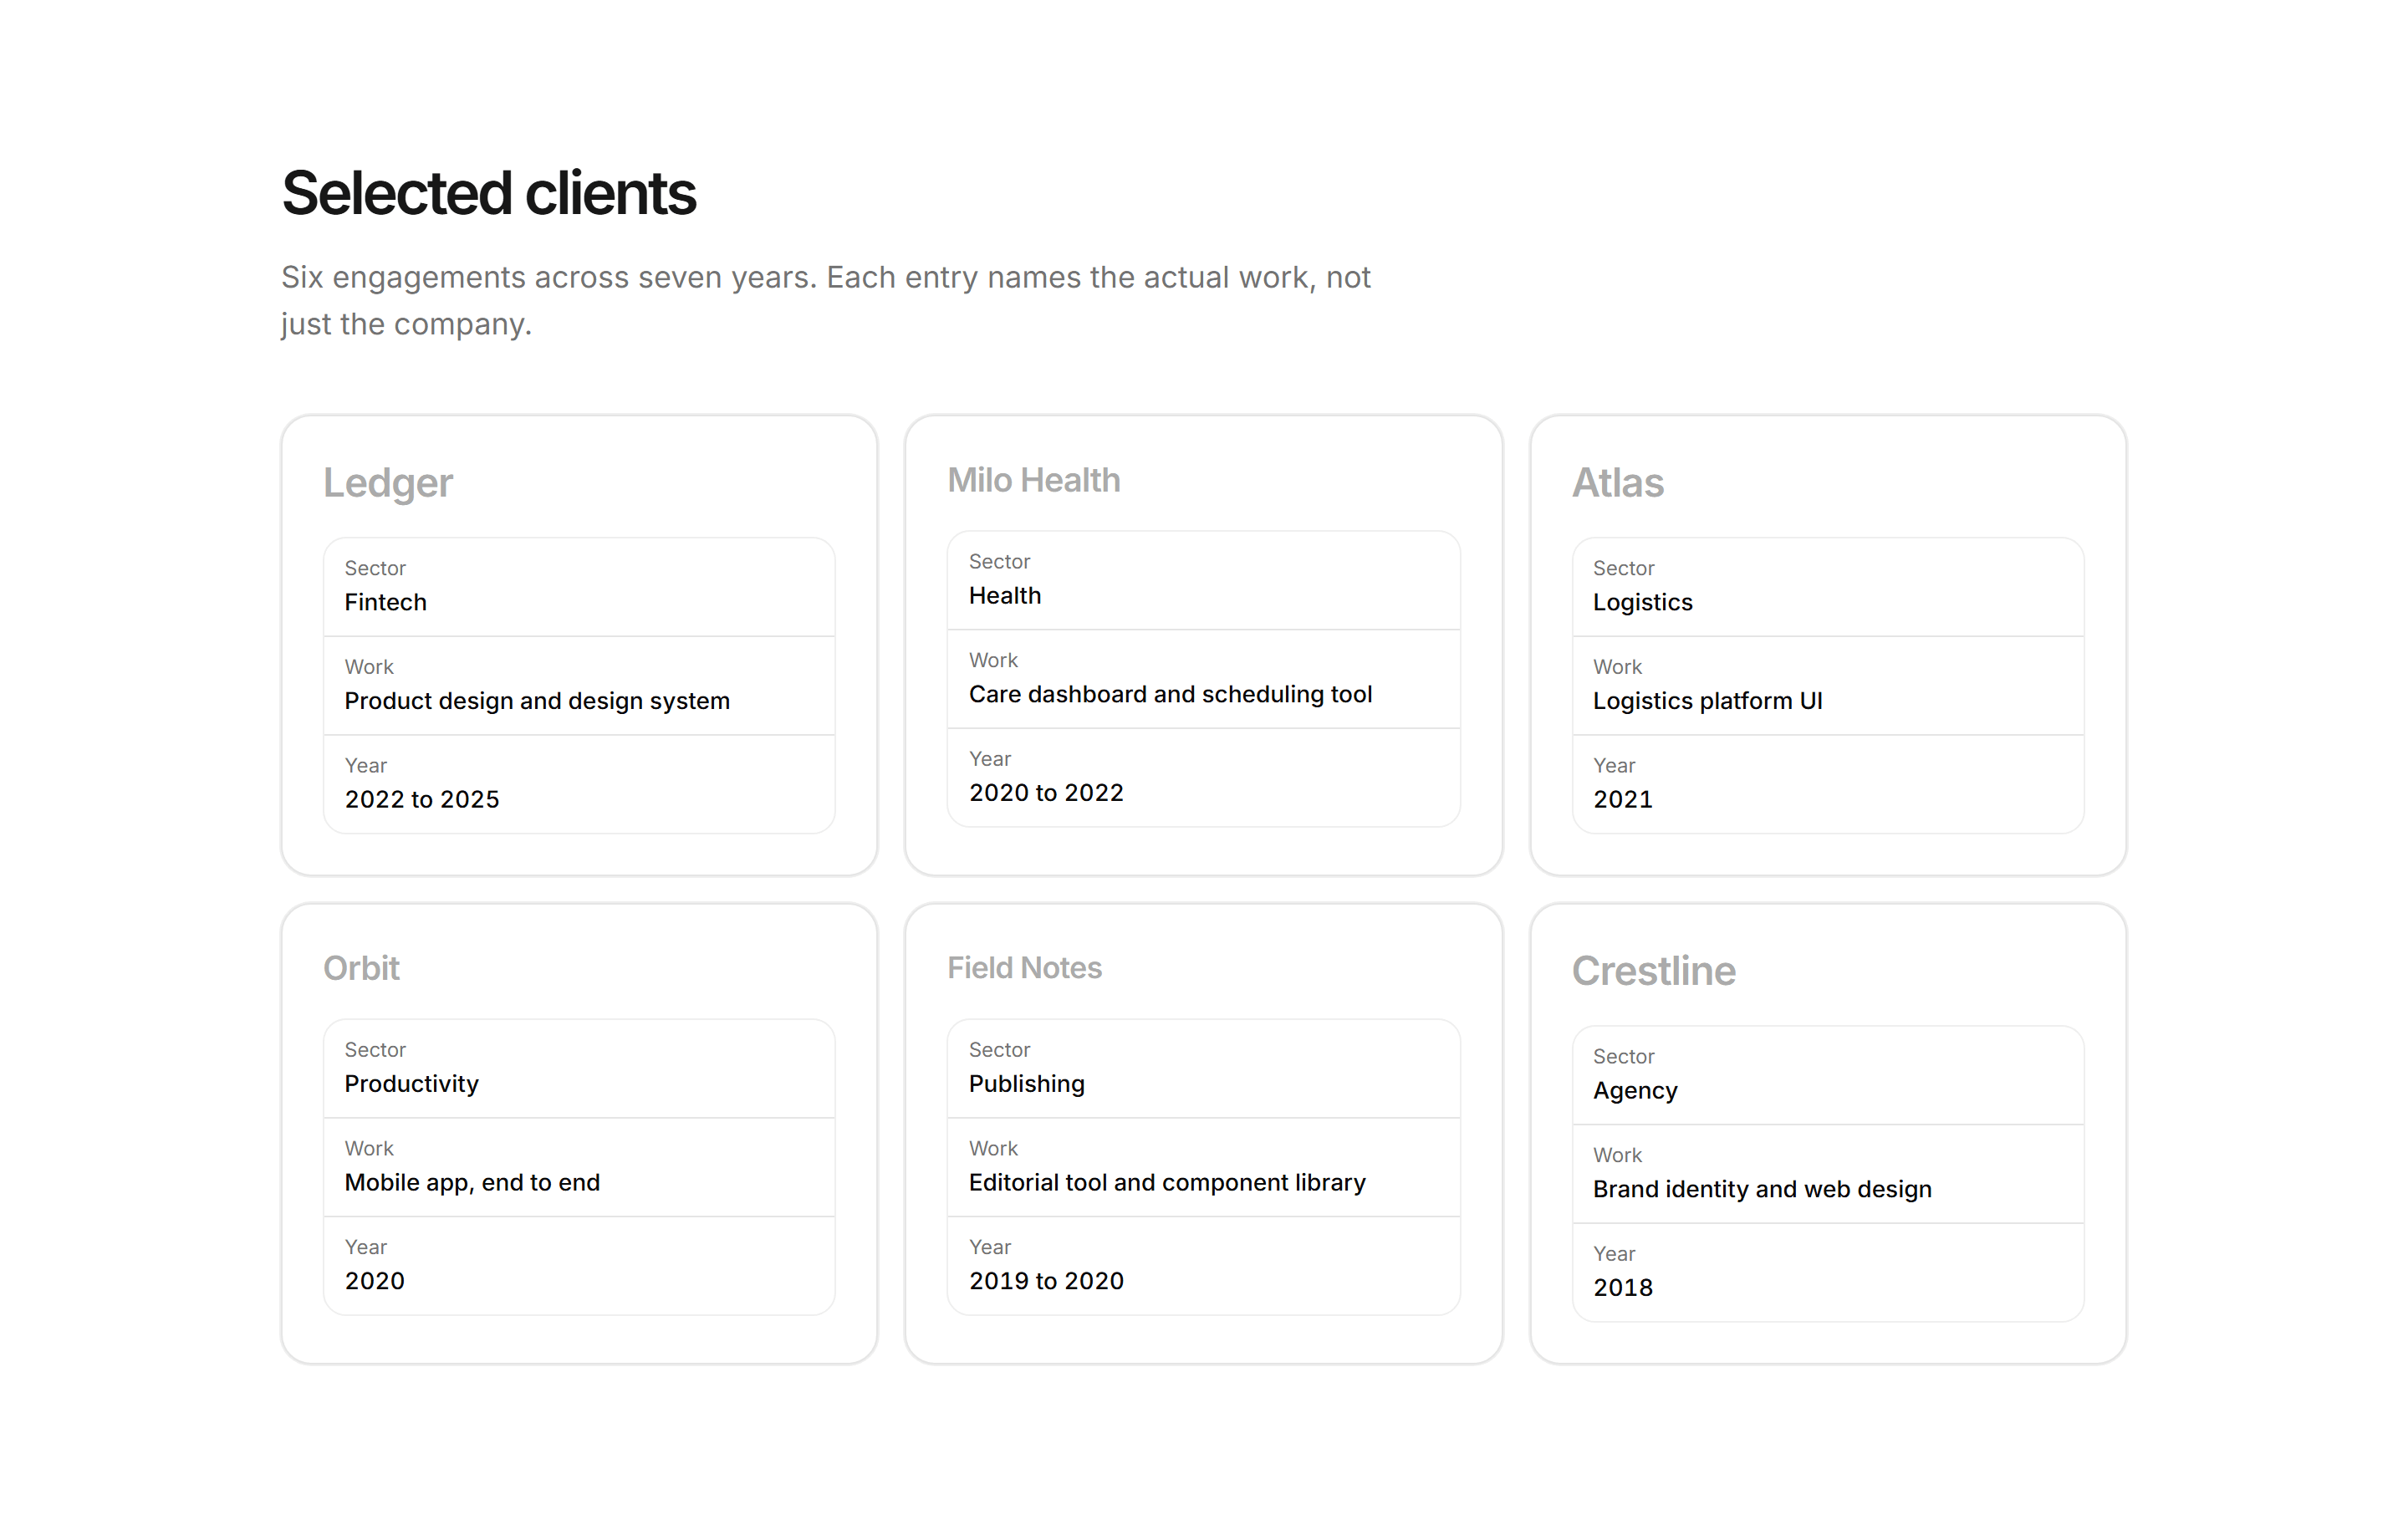The width and height of the screenshot is (2408, 1525).
Task: Select the Atlas client name
Action: (1618, 483)
